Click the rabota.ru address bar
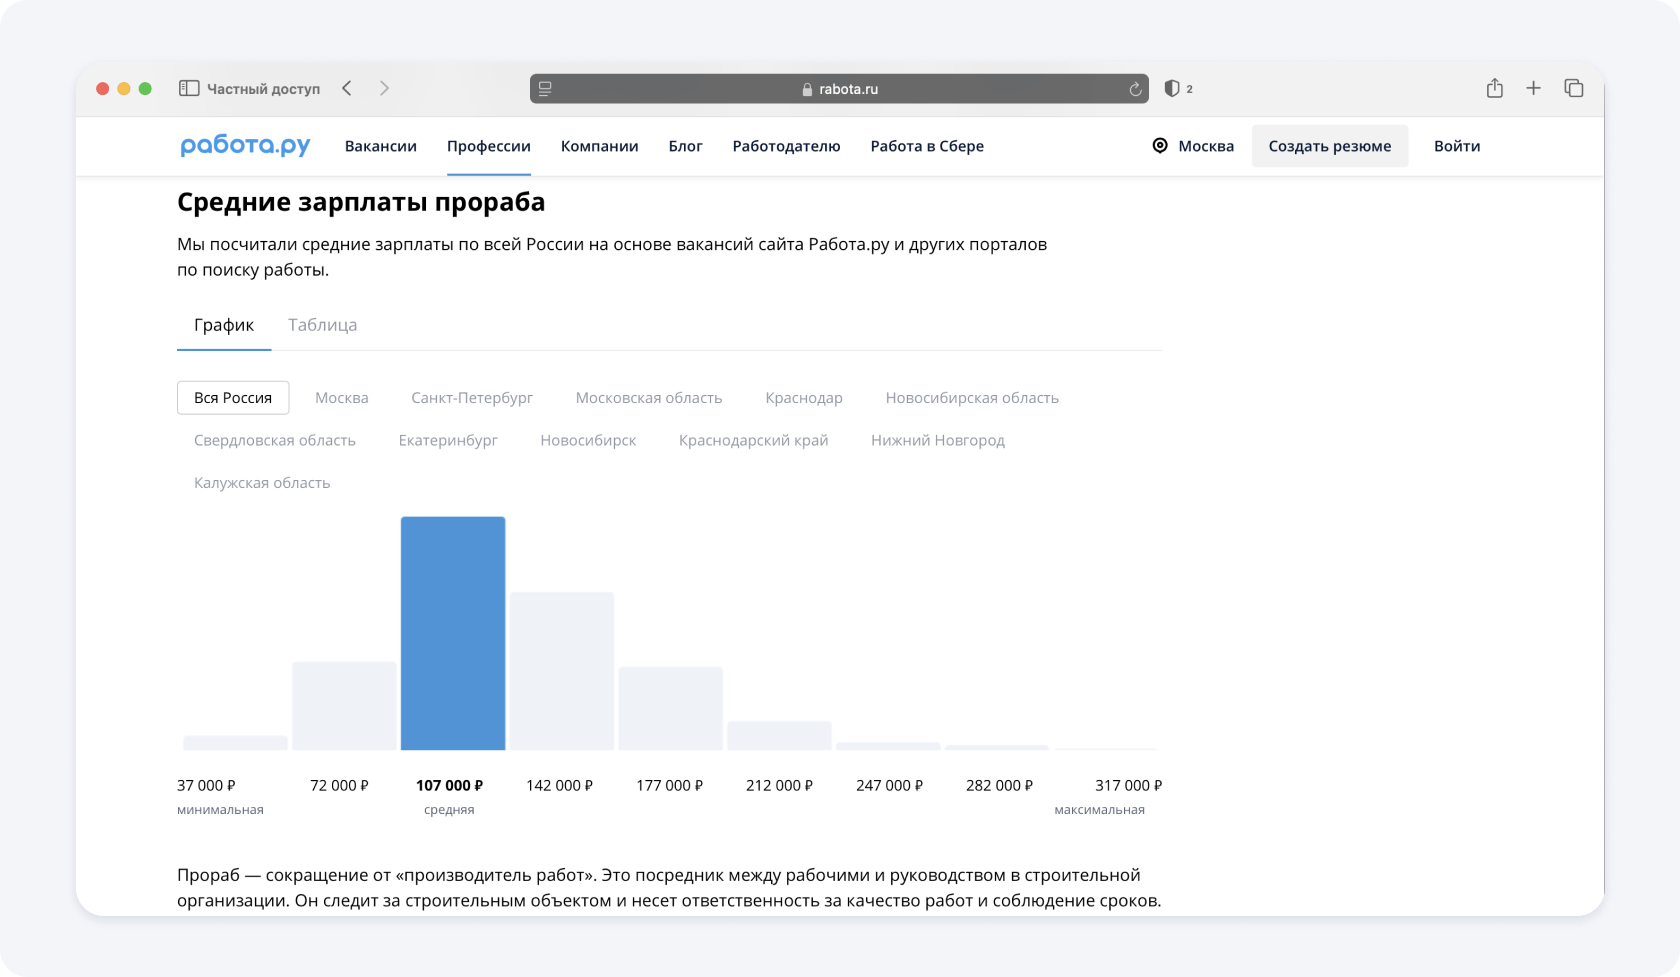This screenshot has height=977, width=1680. coord(838,89)
